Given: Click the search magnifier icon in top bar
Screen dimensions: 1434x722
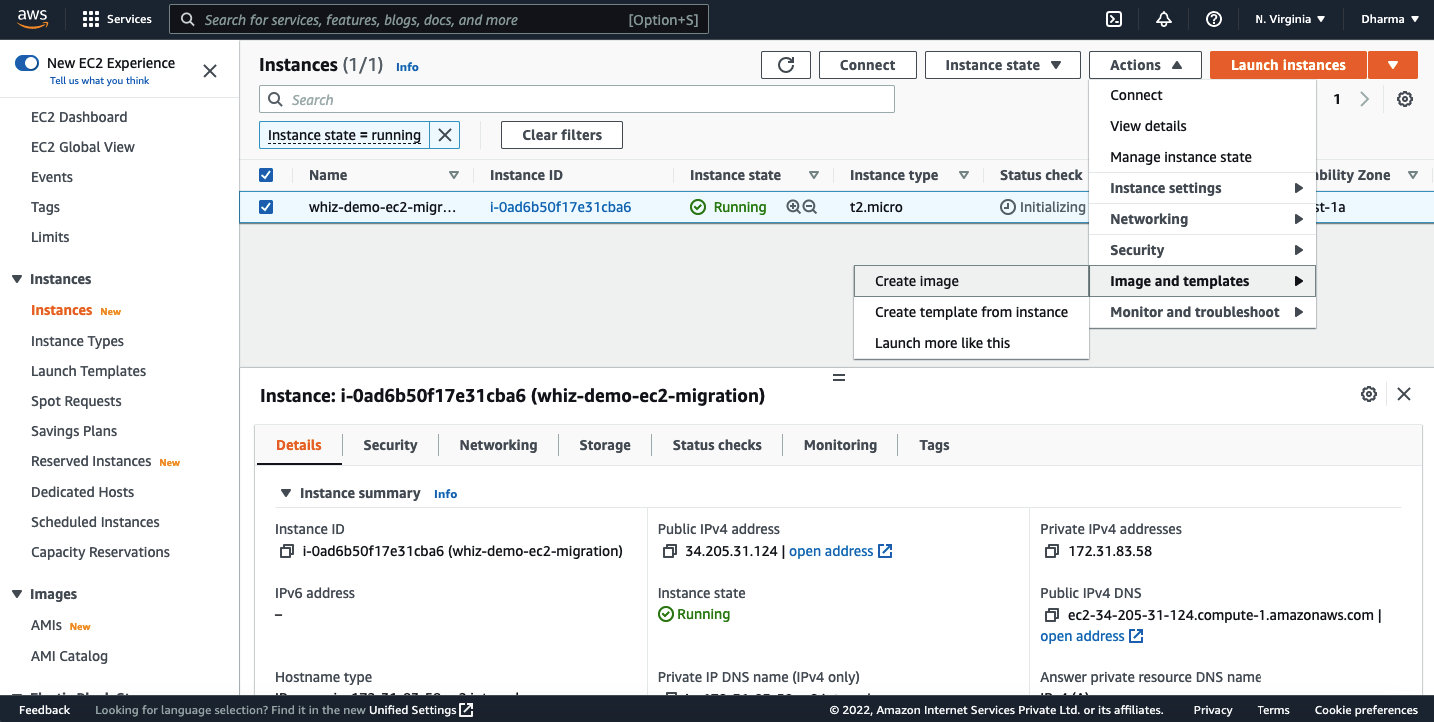Looking at the screenshot, I should pyautogui.click(x=188, y=19).
